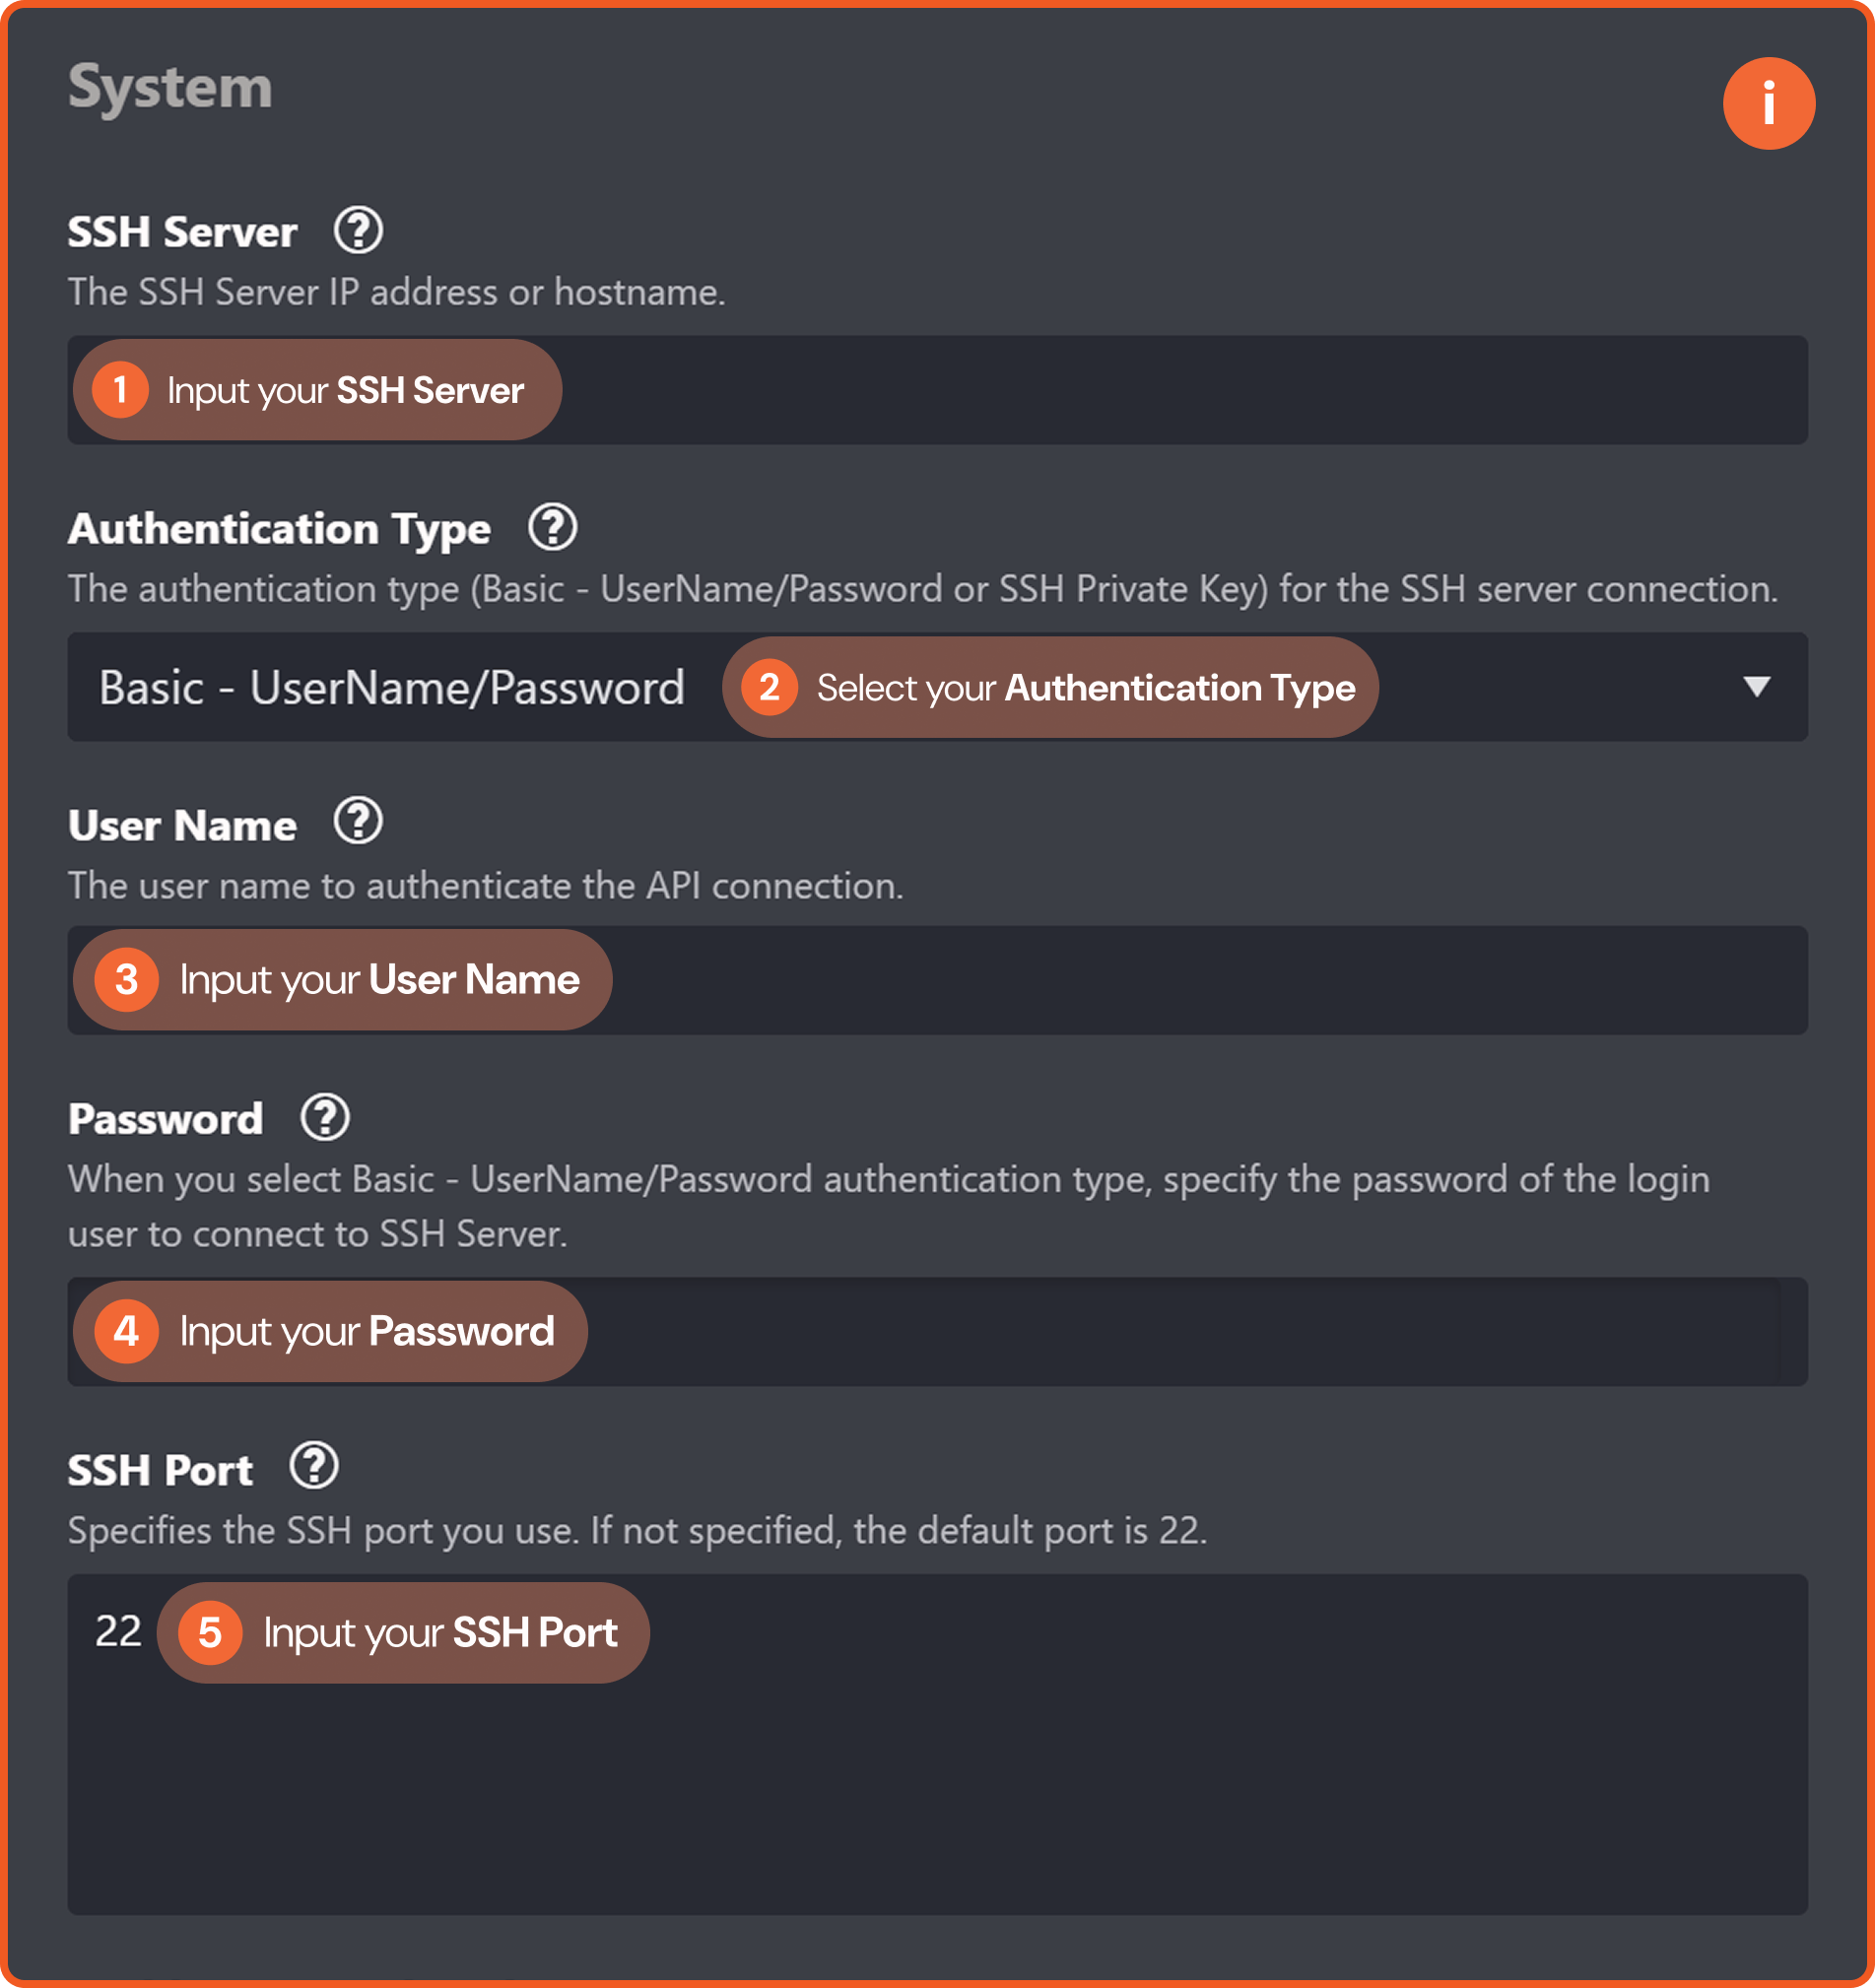Image resolution: width=1875 pixels, height=1988 pixels.
Task: Click the number 3 step badge
Action: coord(126,980)
